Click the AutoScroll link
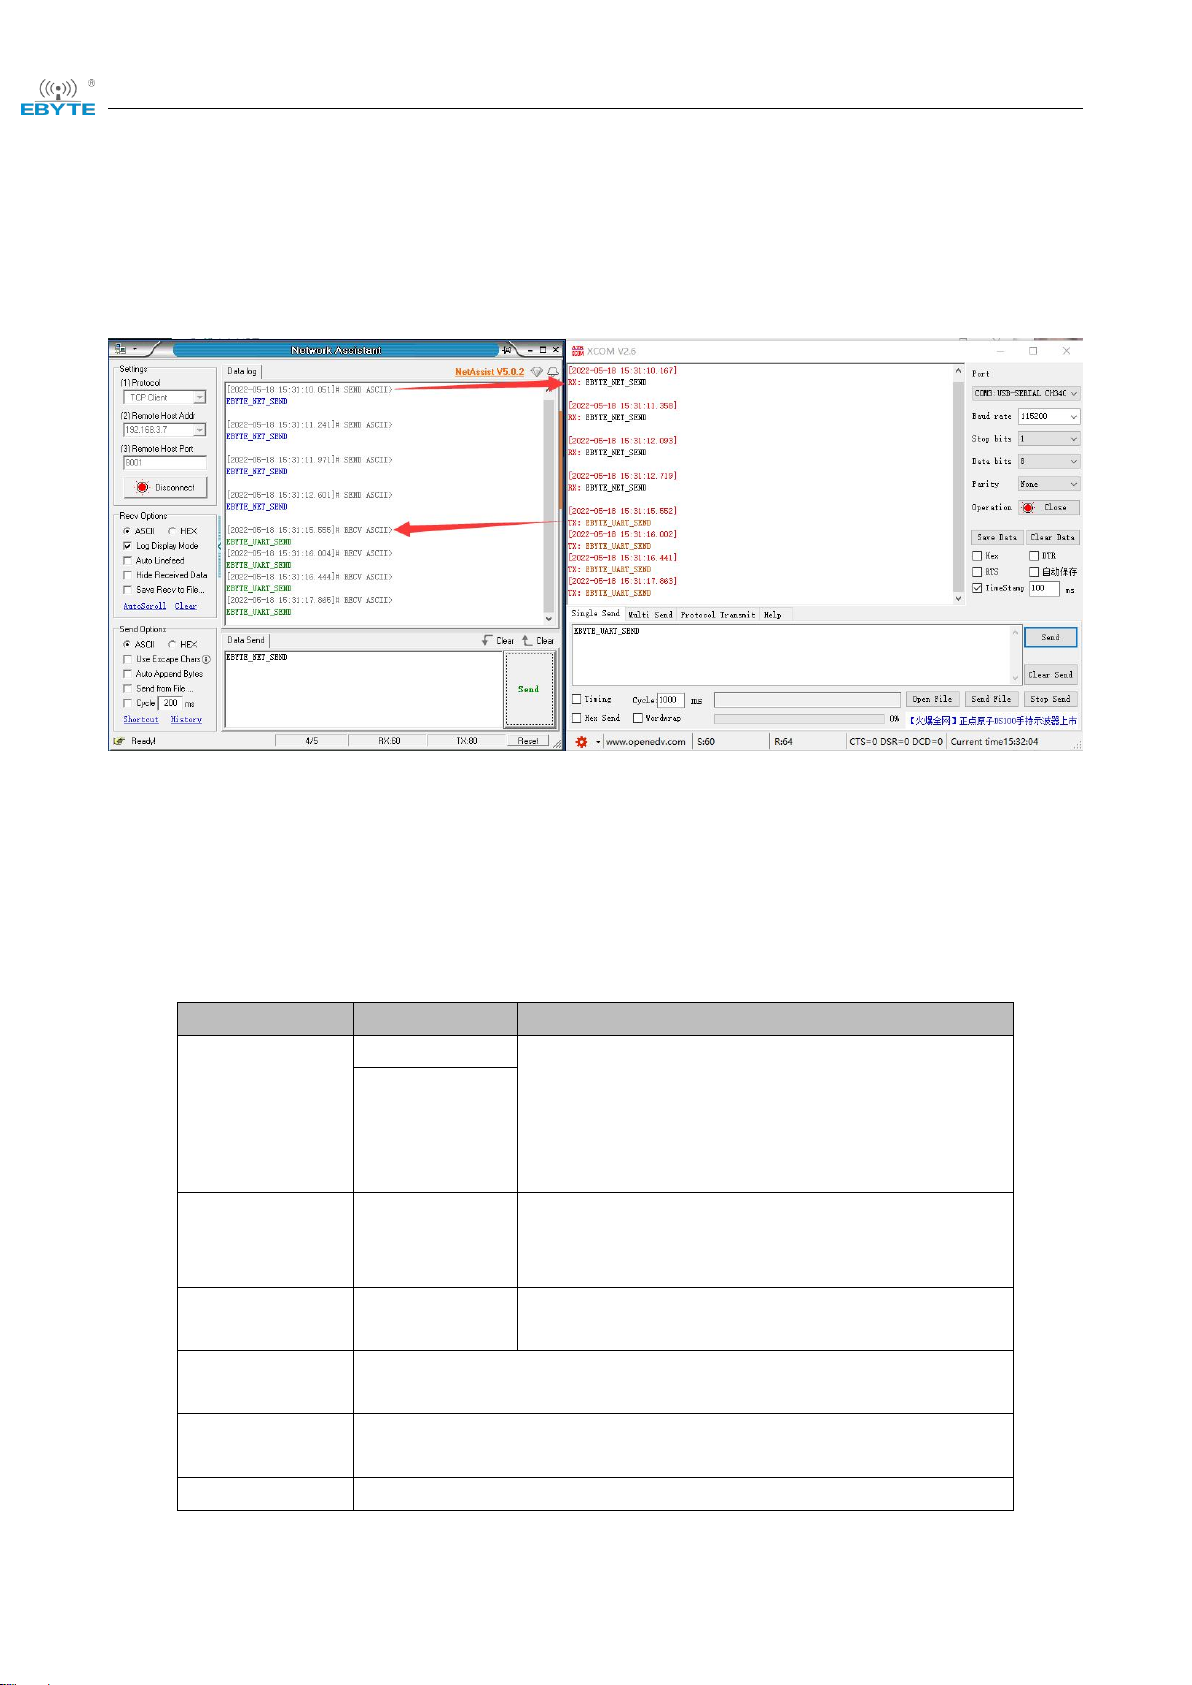 (144, 606)
